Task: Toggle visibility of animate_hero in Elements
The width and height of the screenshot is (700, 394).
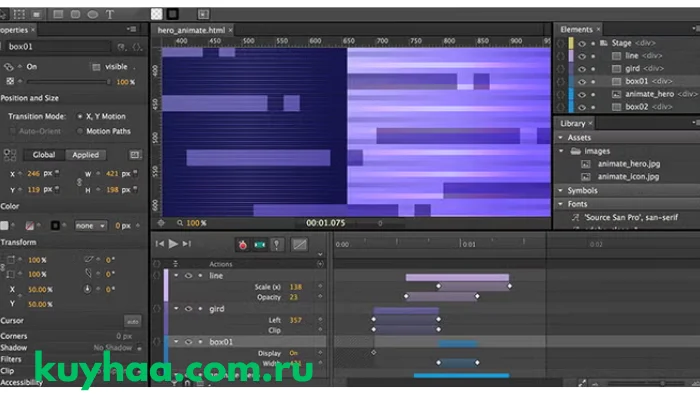Action: click(582, 95)
